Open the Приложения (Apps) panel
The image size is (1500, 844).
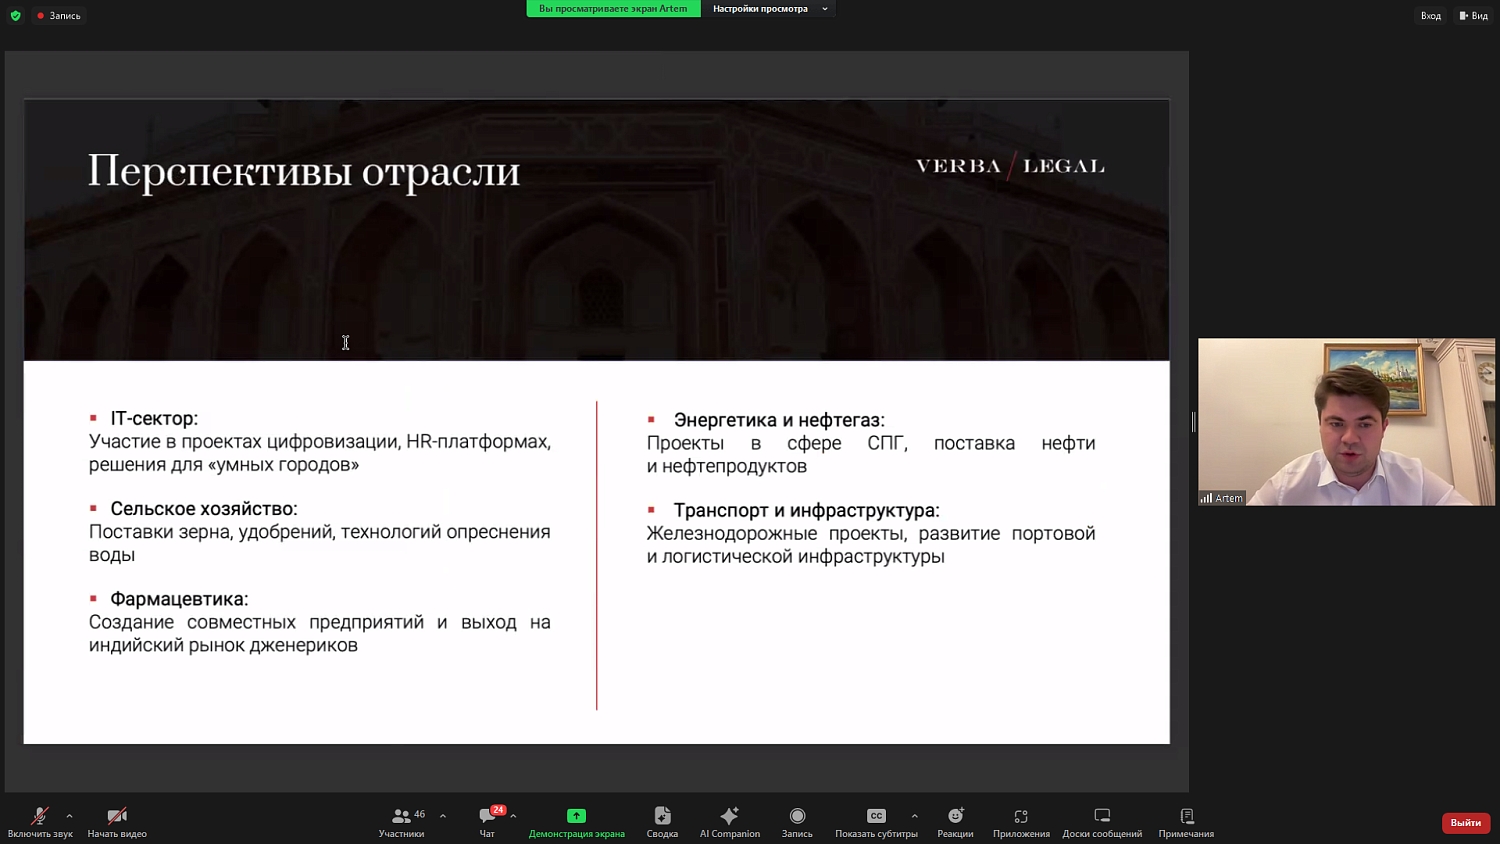pos(1020,820)
